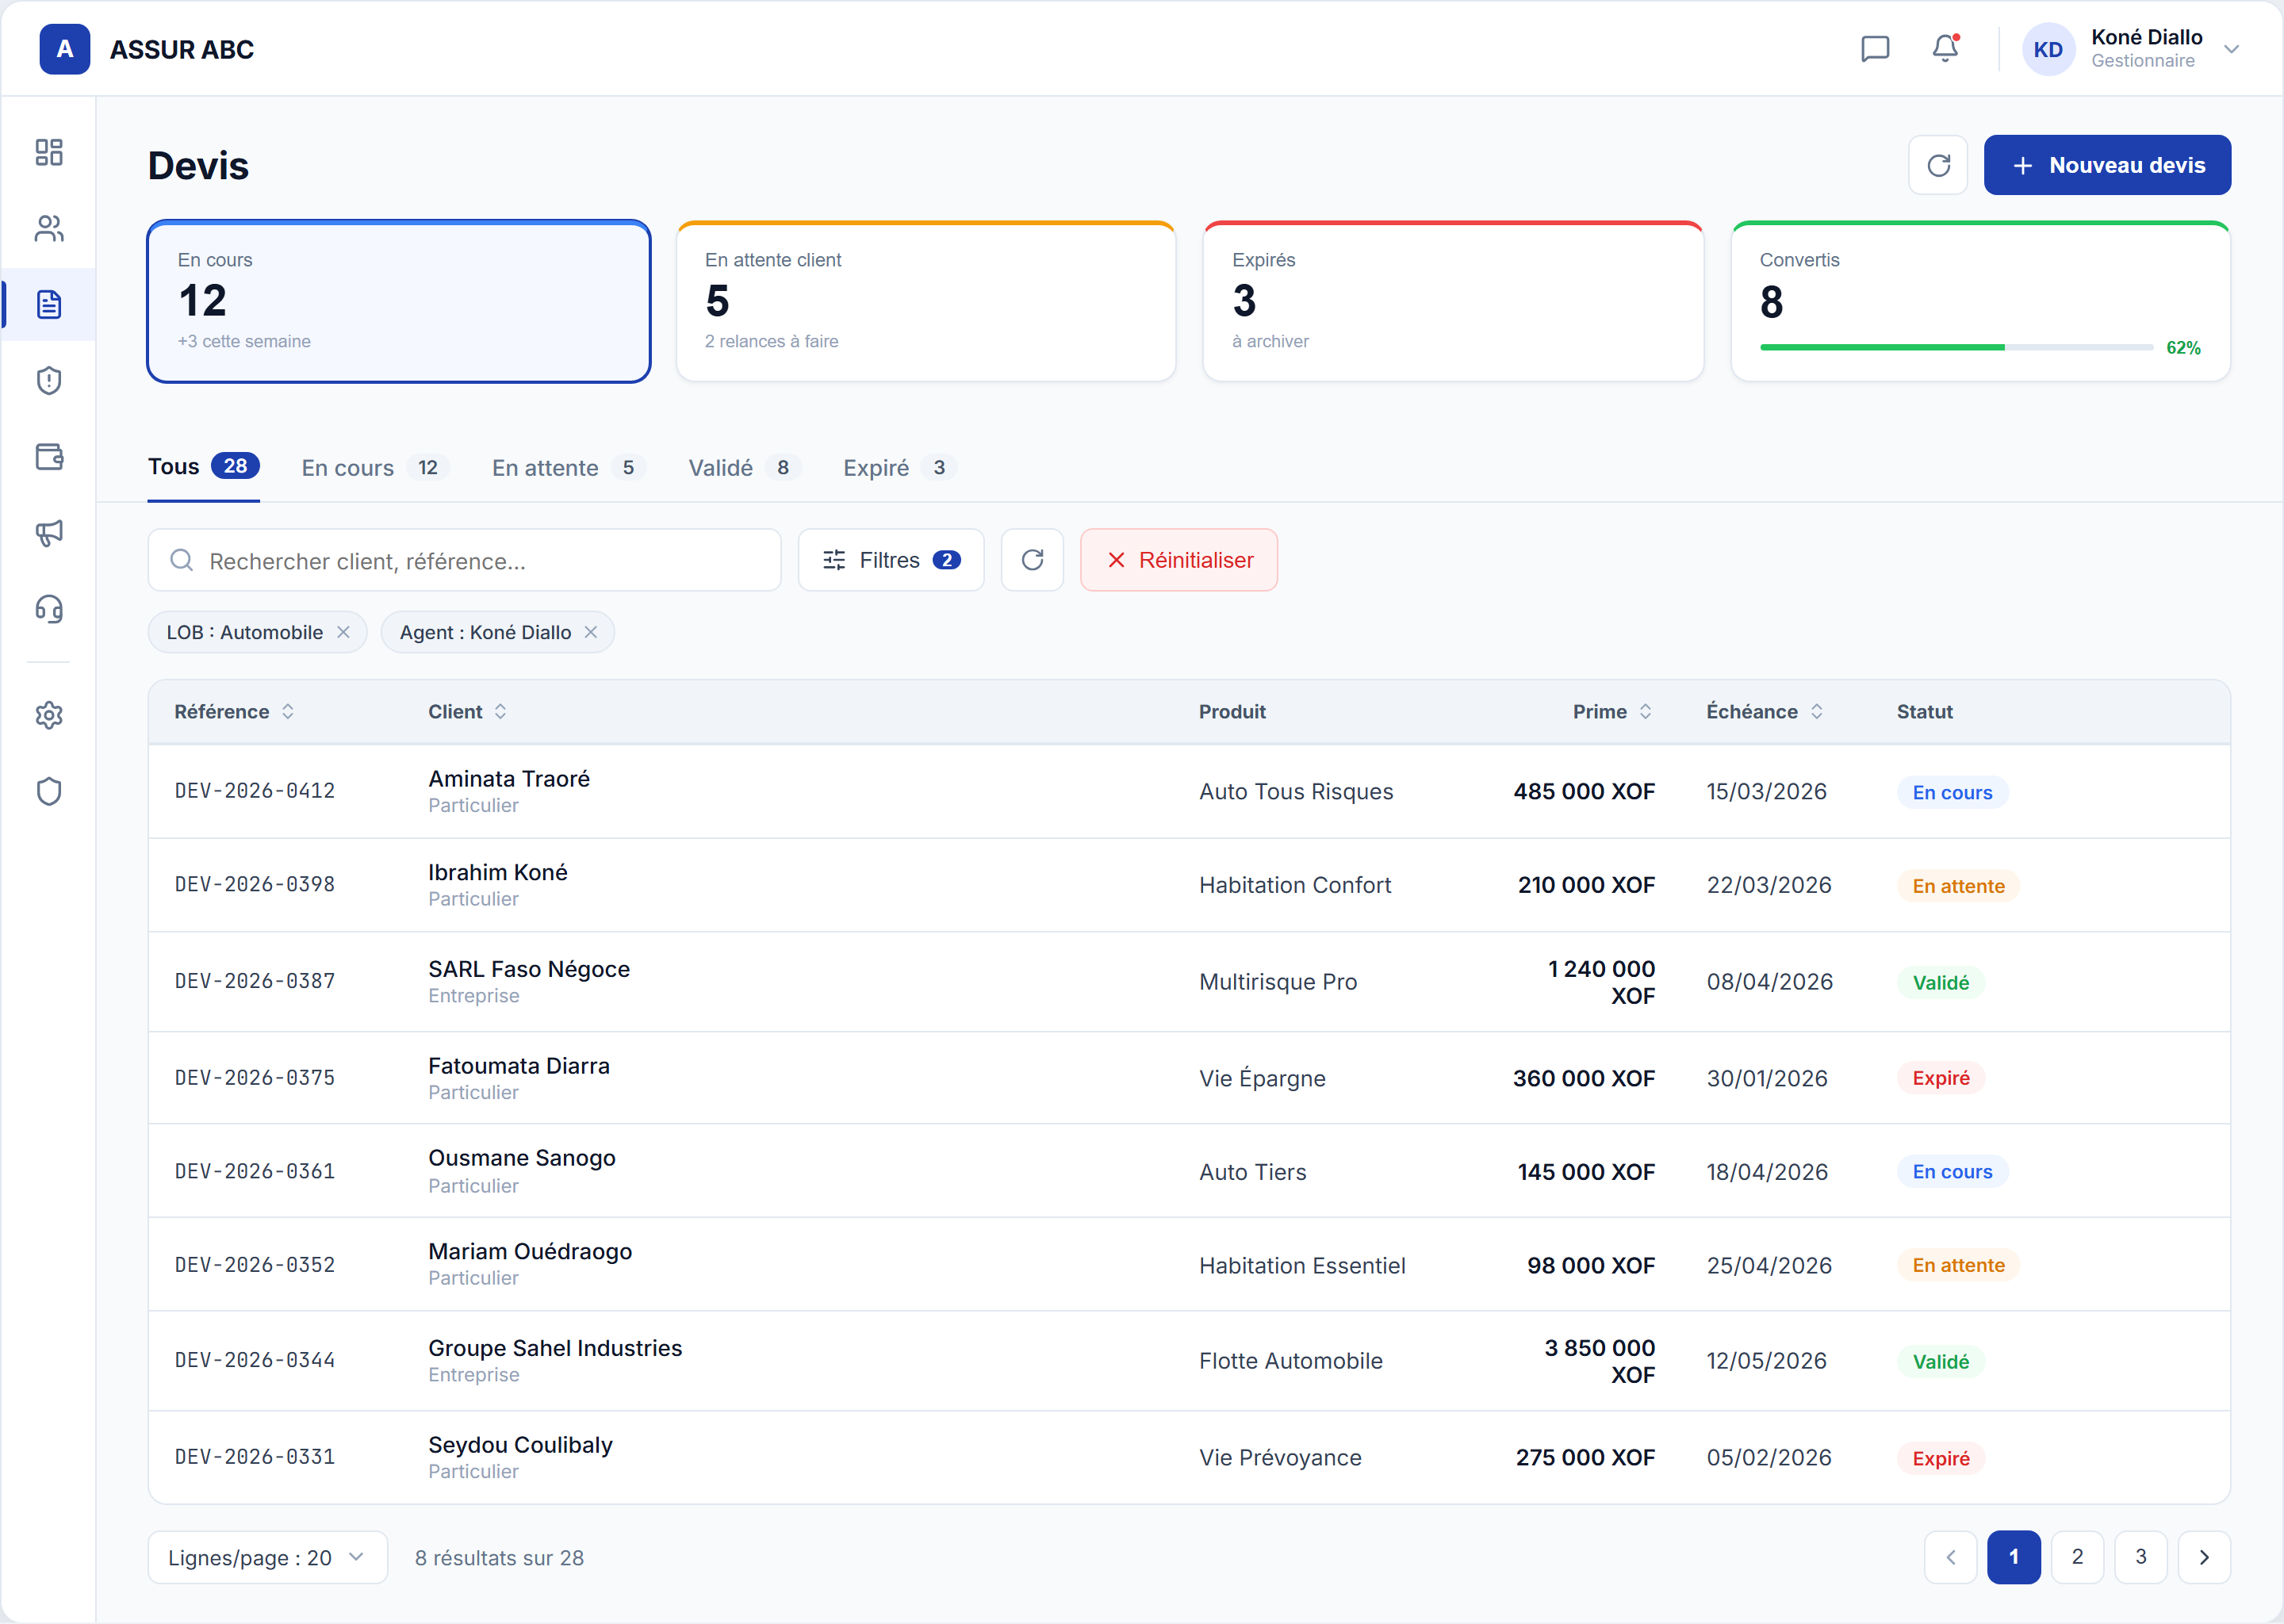
Task: Open the messages chat icon
Action: pyautogui.click(x=1875, y=49)
